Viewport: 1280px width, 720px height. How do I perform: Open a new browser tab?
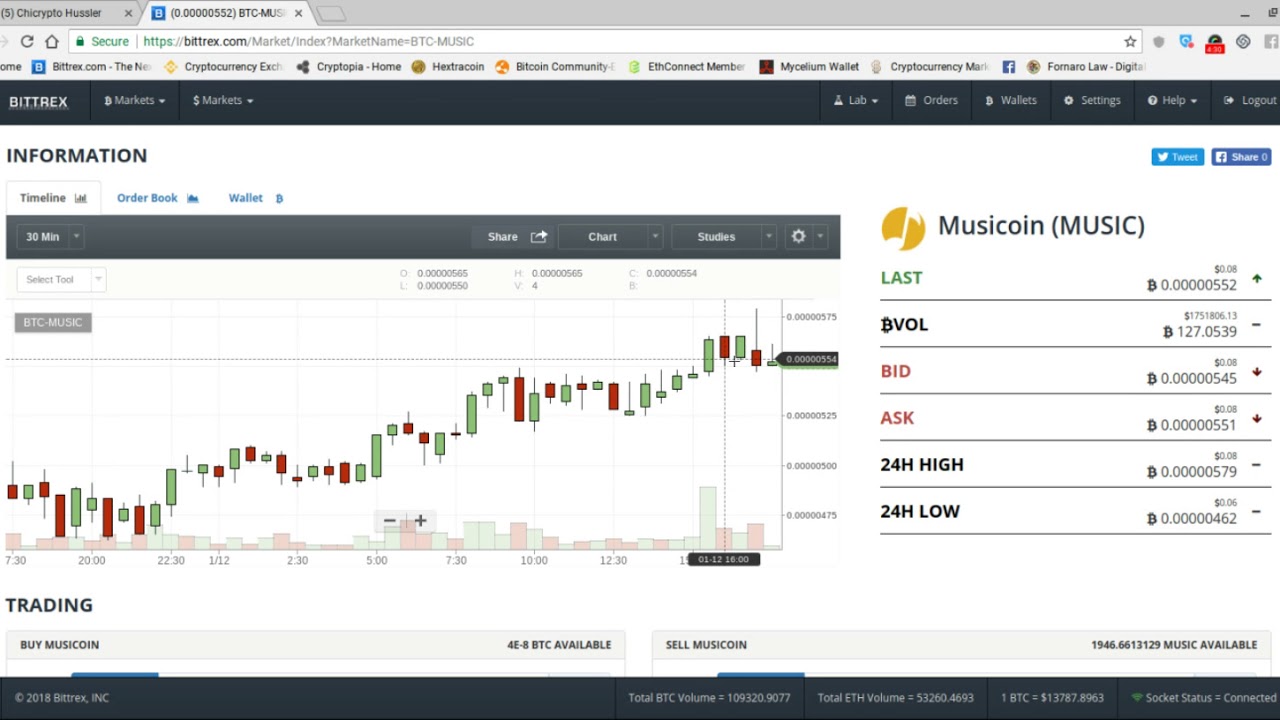(330, 14)
